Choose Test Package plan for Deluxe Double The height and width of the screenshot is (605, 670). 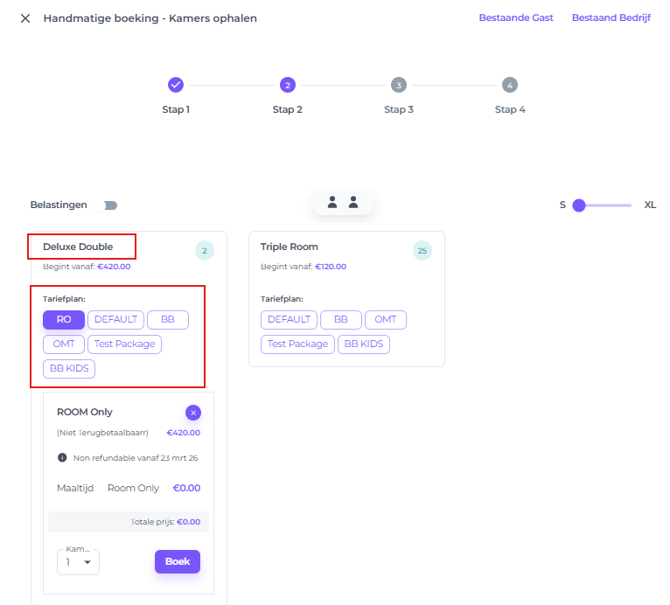click(125, 344)
